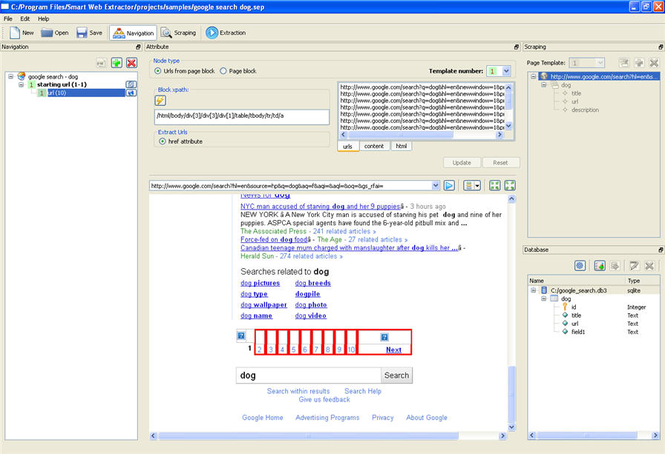Open the address bar URL dropdown arrow

coord(436,185)
